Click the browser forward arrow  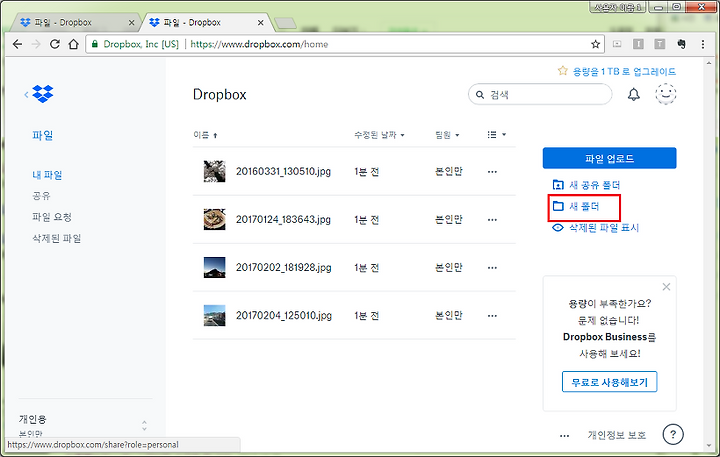(x=36, y=44)
